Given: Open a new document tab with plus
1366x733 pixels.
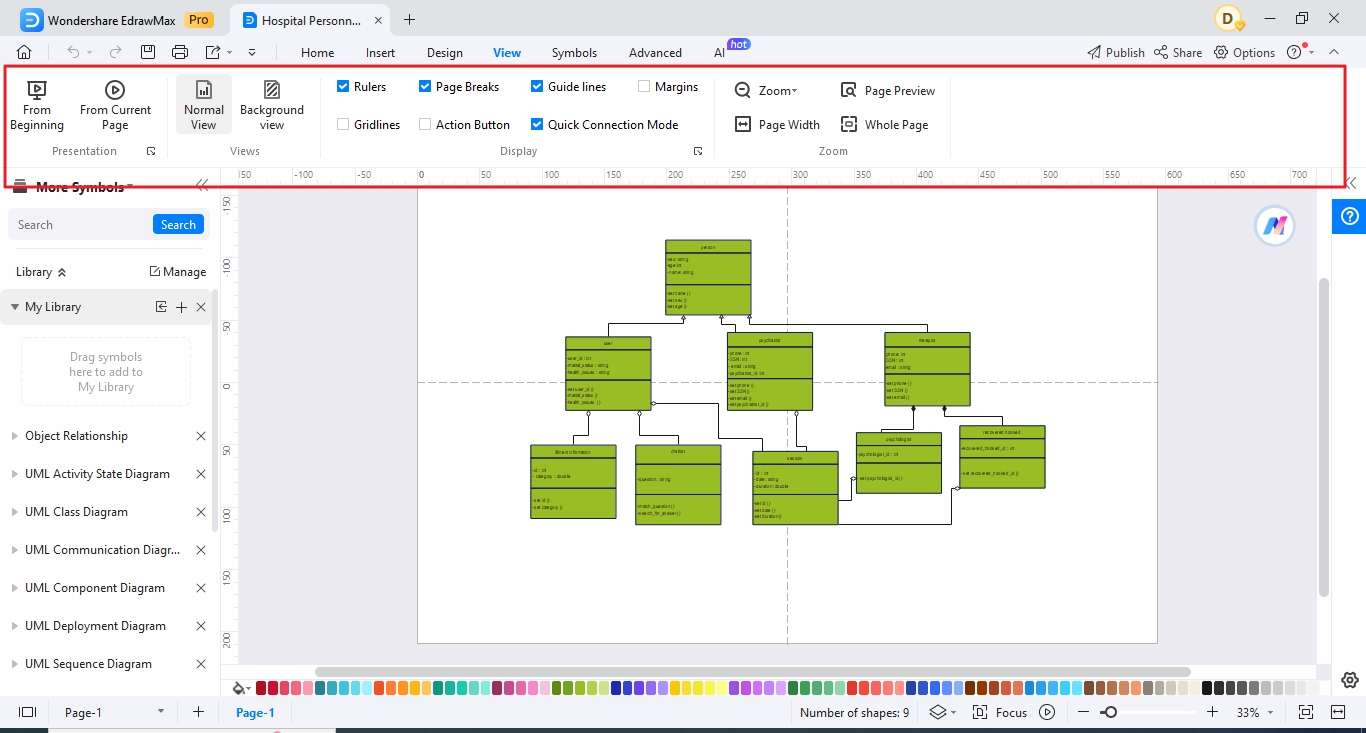Looking at the screenshot, I should point(409,19).
